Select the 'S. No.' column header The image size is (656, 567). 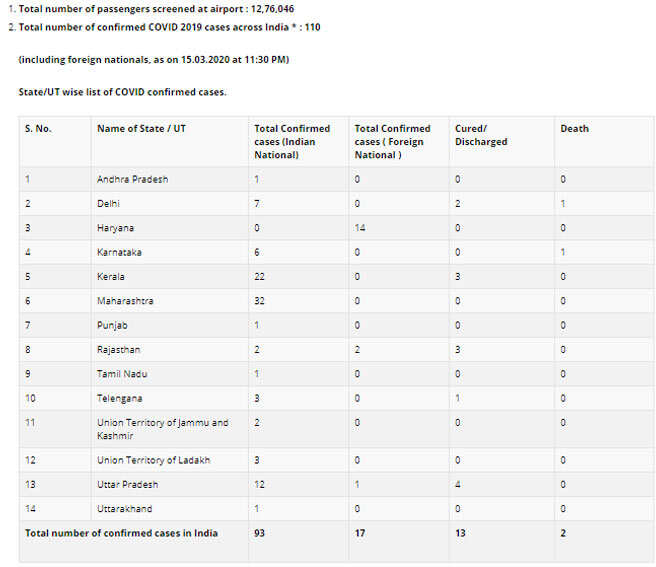[38, 128]
